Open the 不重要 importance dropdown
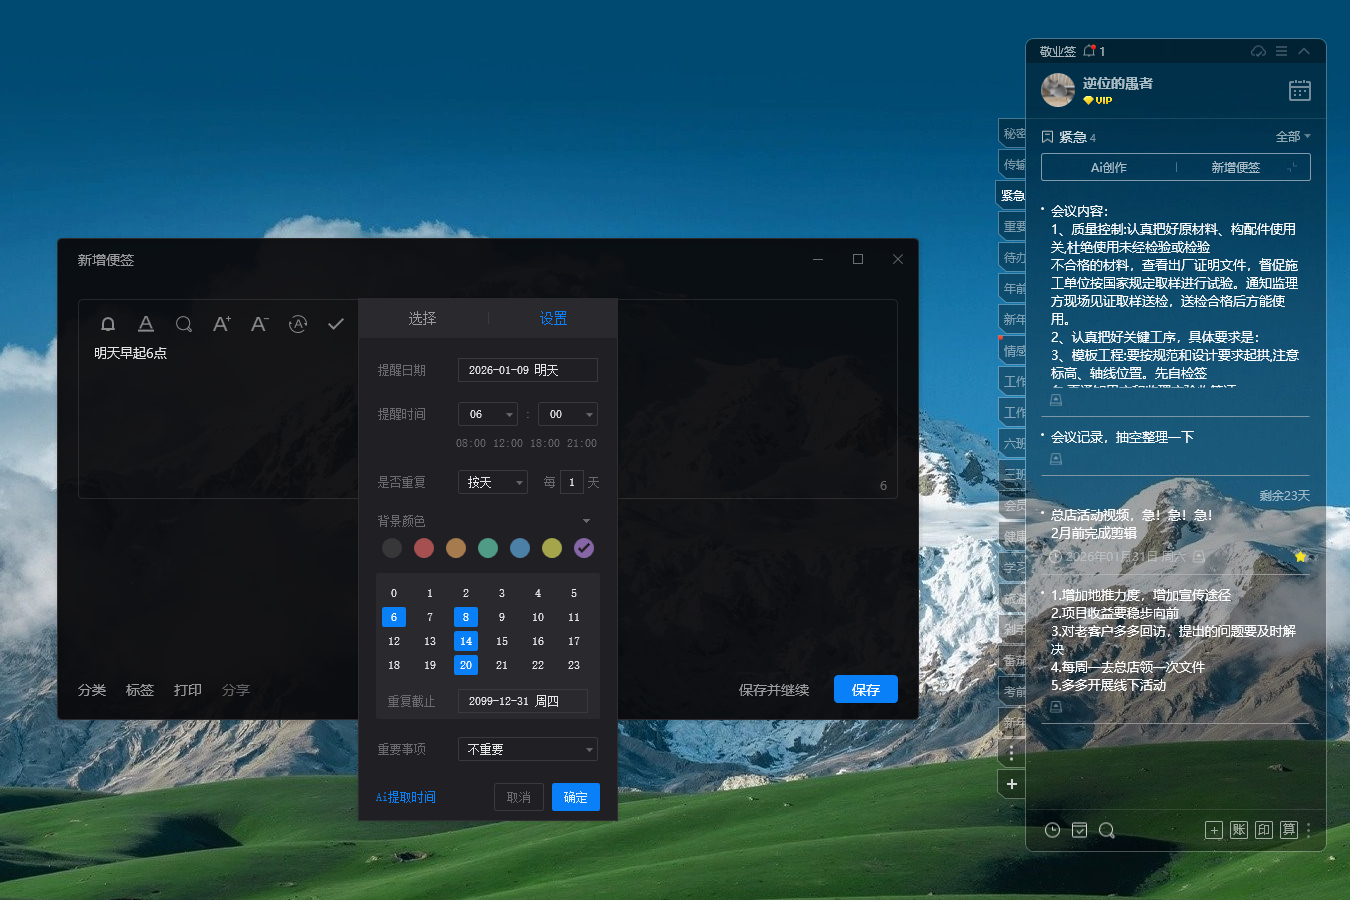This screenshot has height=900, width=1350. coord(527,749)
